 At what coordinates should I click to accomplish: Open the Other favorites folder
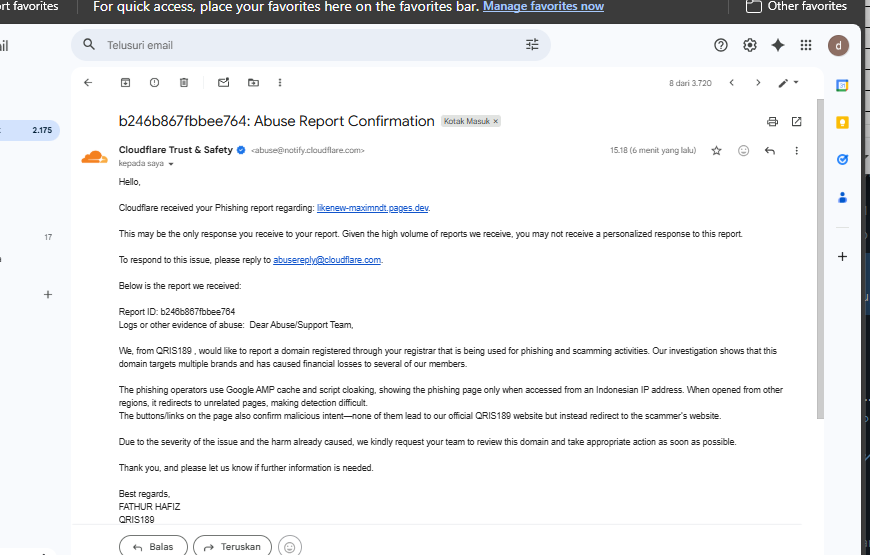tap(796, 6)
